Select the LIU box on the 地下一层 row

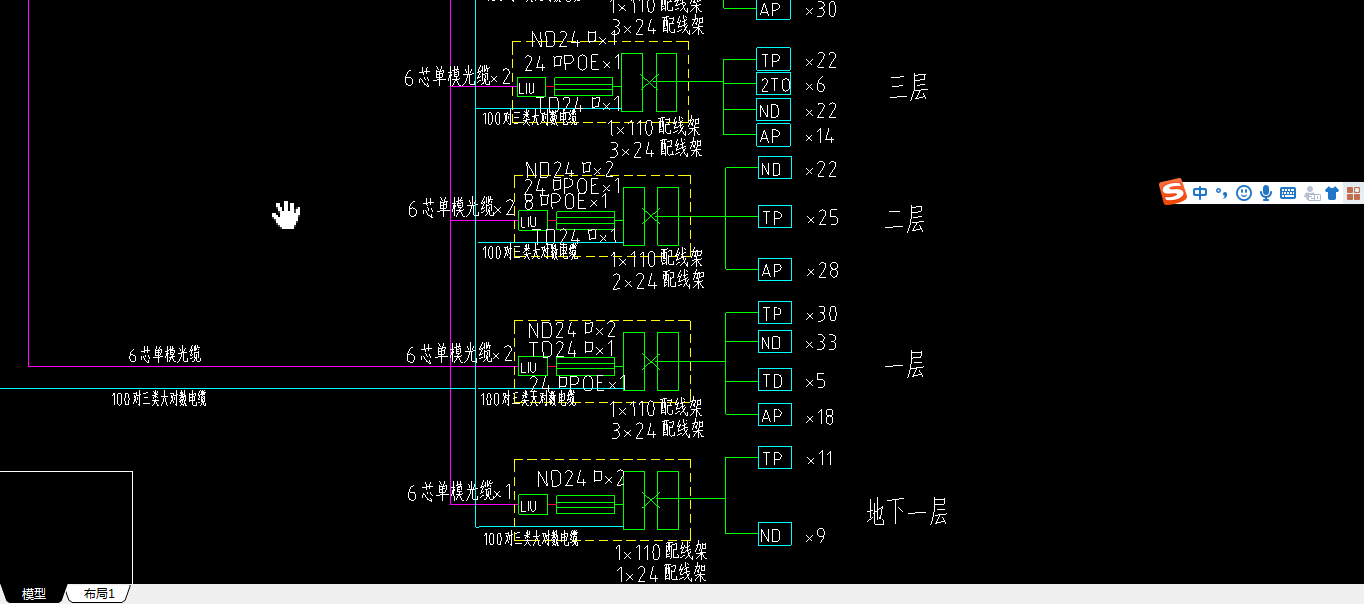click(533, 505)
